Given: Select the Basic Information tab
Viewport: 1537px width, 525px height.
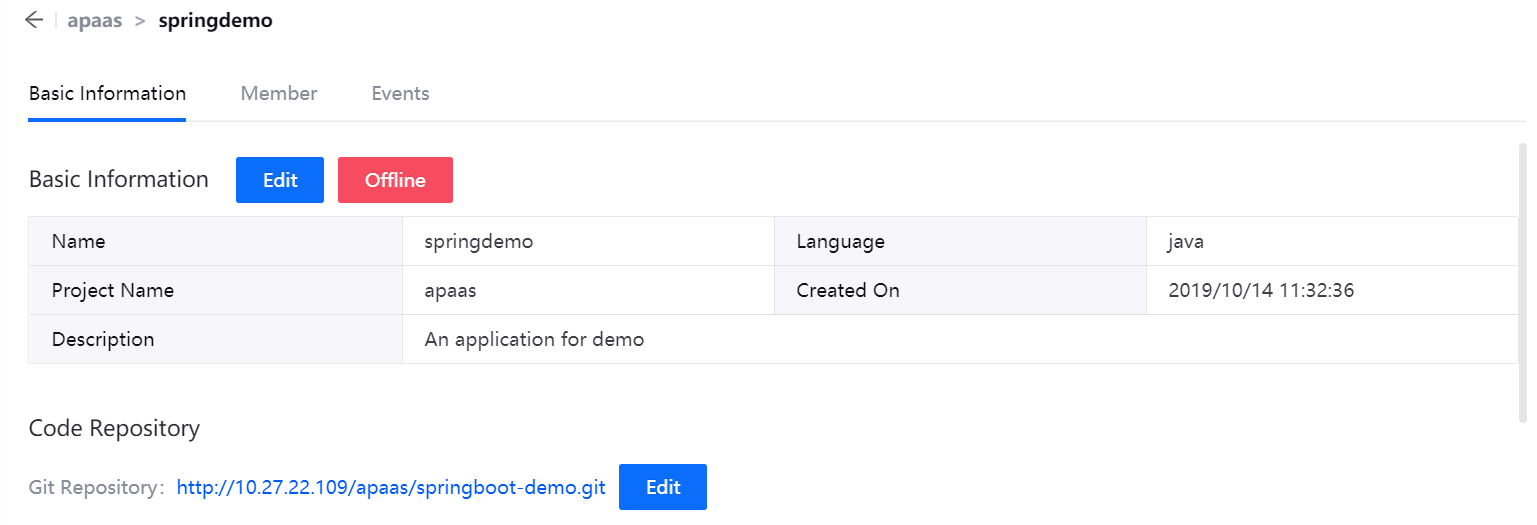Looking at the screenshot, I should (x=107, y=94).
